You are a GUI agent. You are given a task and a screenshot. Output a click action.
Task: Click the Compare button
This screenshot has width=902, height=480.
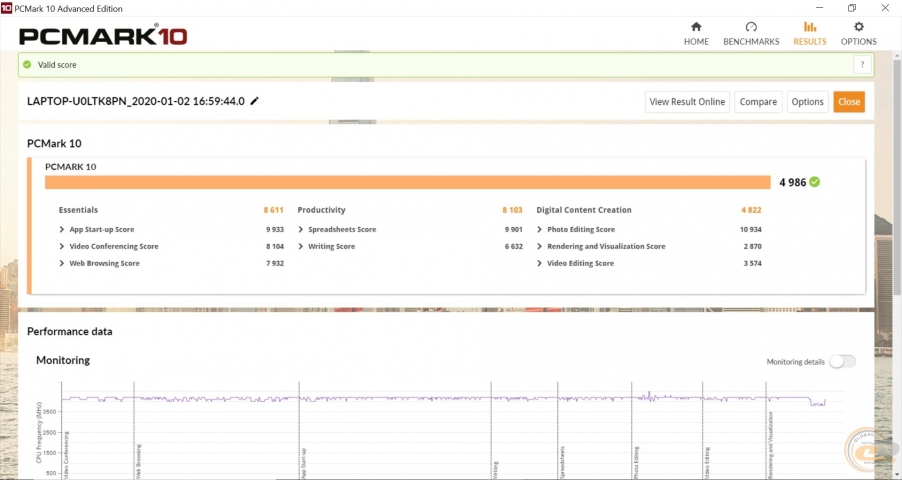758,102
